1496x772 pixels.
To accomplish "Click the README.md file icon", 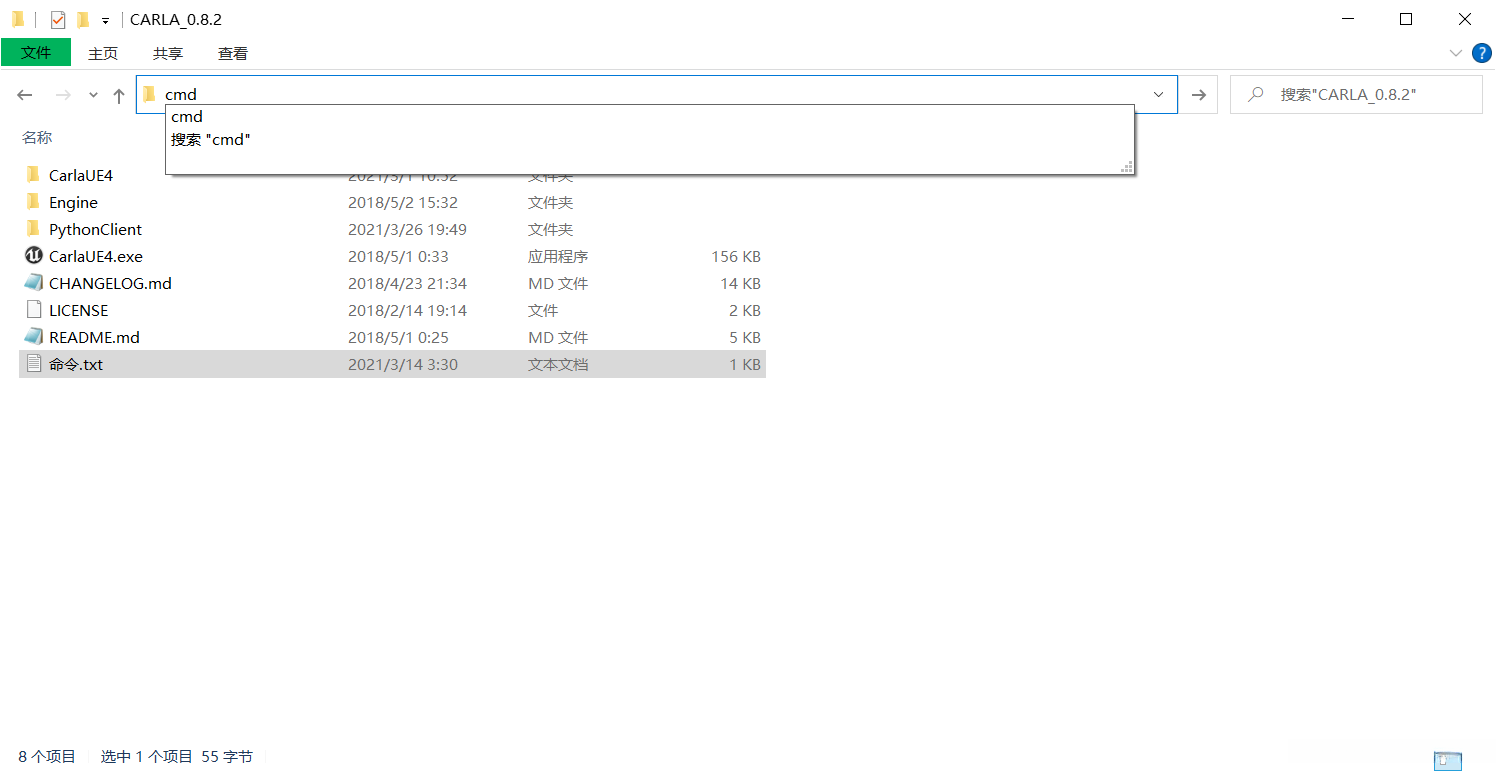I will [33, 337].
